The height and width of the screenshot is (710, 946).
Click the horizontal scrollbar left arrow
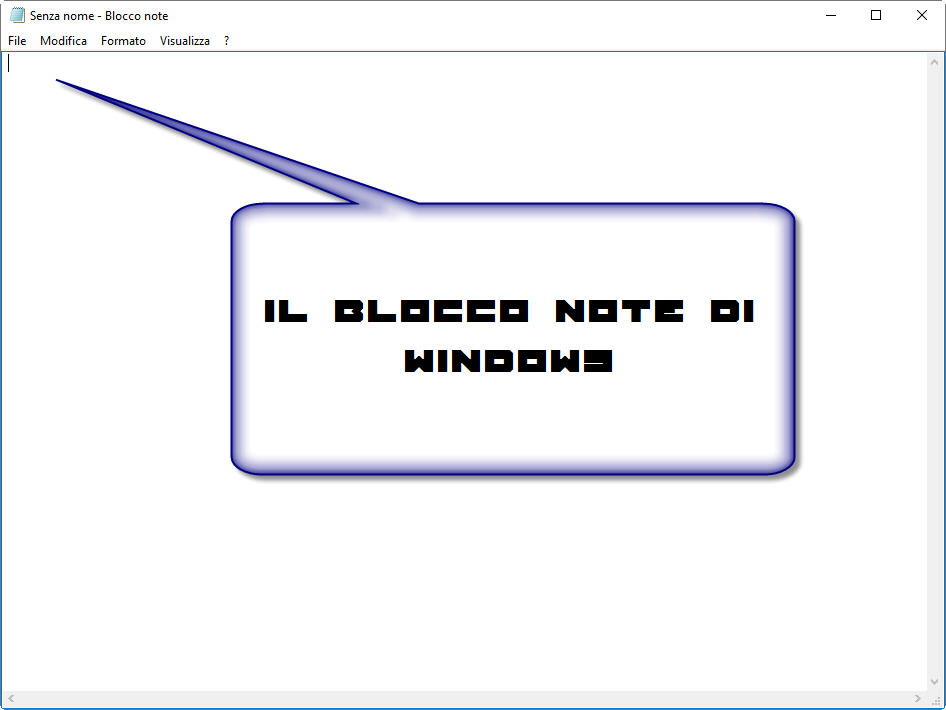11,699
